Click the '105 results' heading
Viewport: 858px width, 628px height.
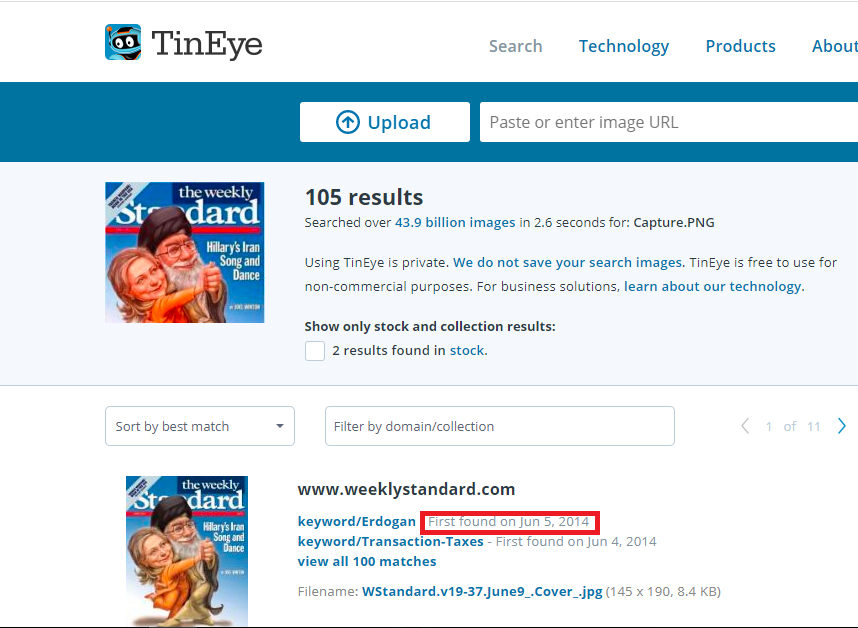pyautogui.click(x=364, y=197)
